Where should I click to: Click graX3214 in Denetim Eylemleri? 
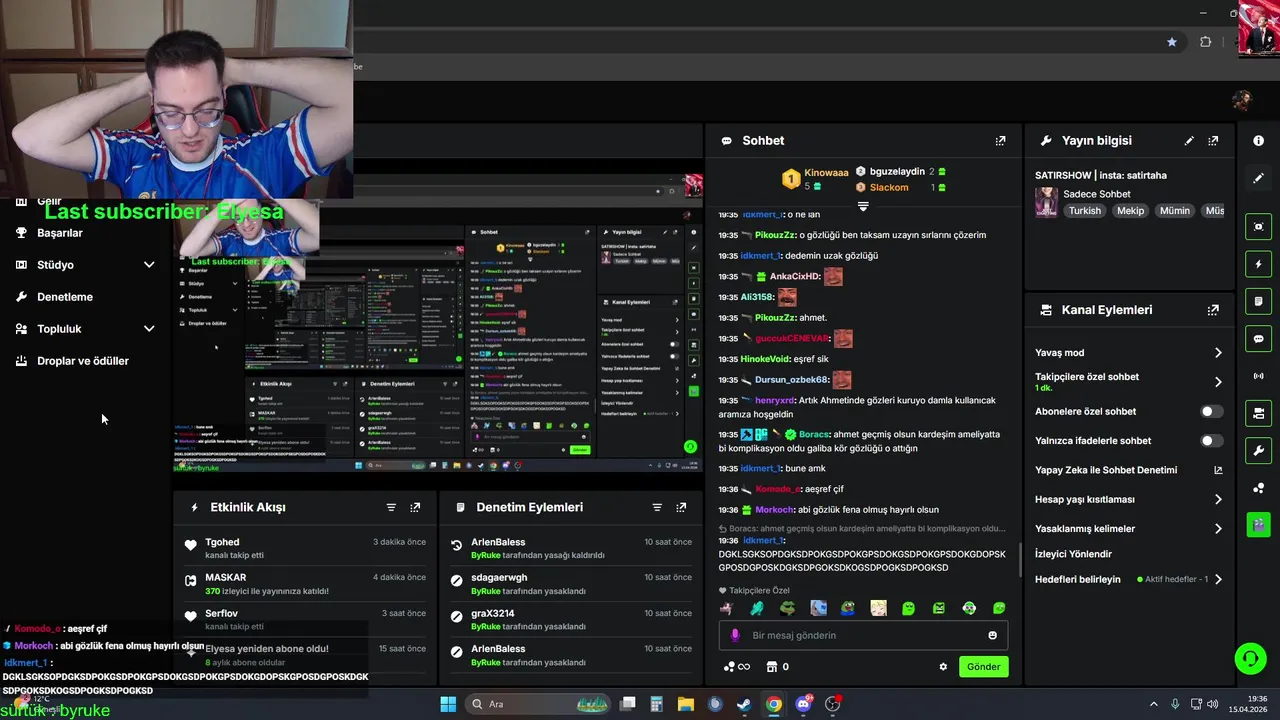[493, 613]
